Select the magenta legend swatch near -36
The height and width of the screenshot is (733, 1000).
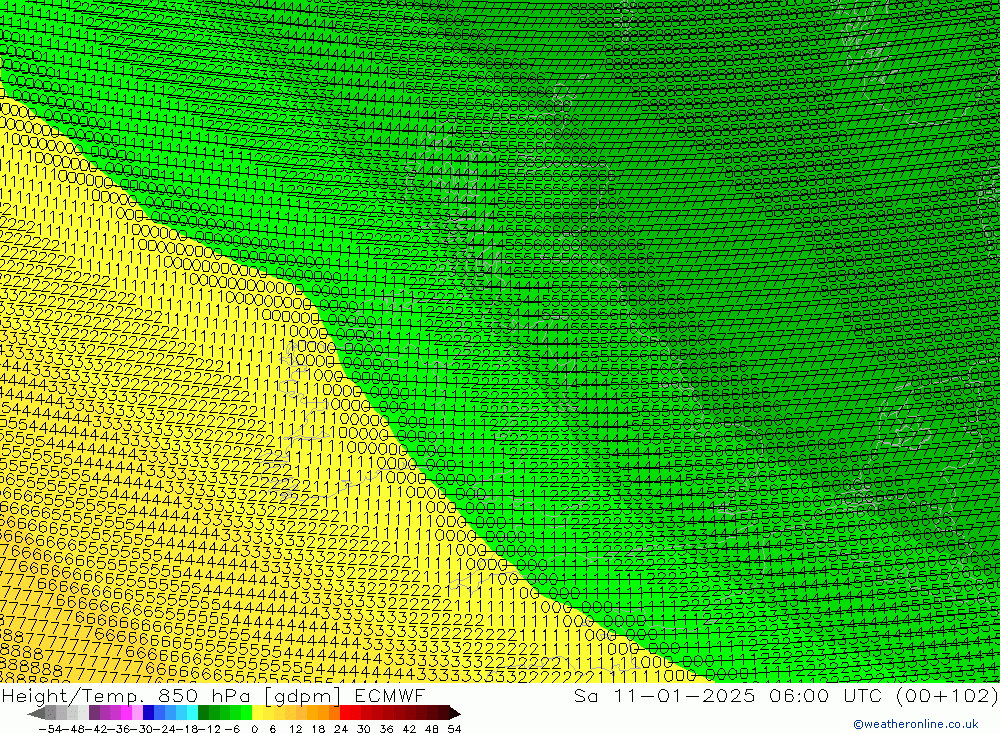tap(126, 713)
